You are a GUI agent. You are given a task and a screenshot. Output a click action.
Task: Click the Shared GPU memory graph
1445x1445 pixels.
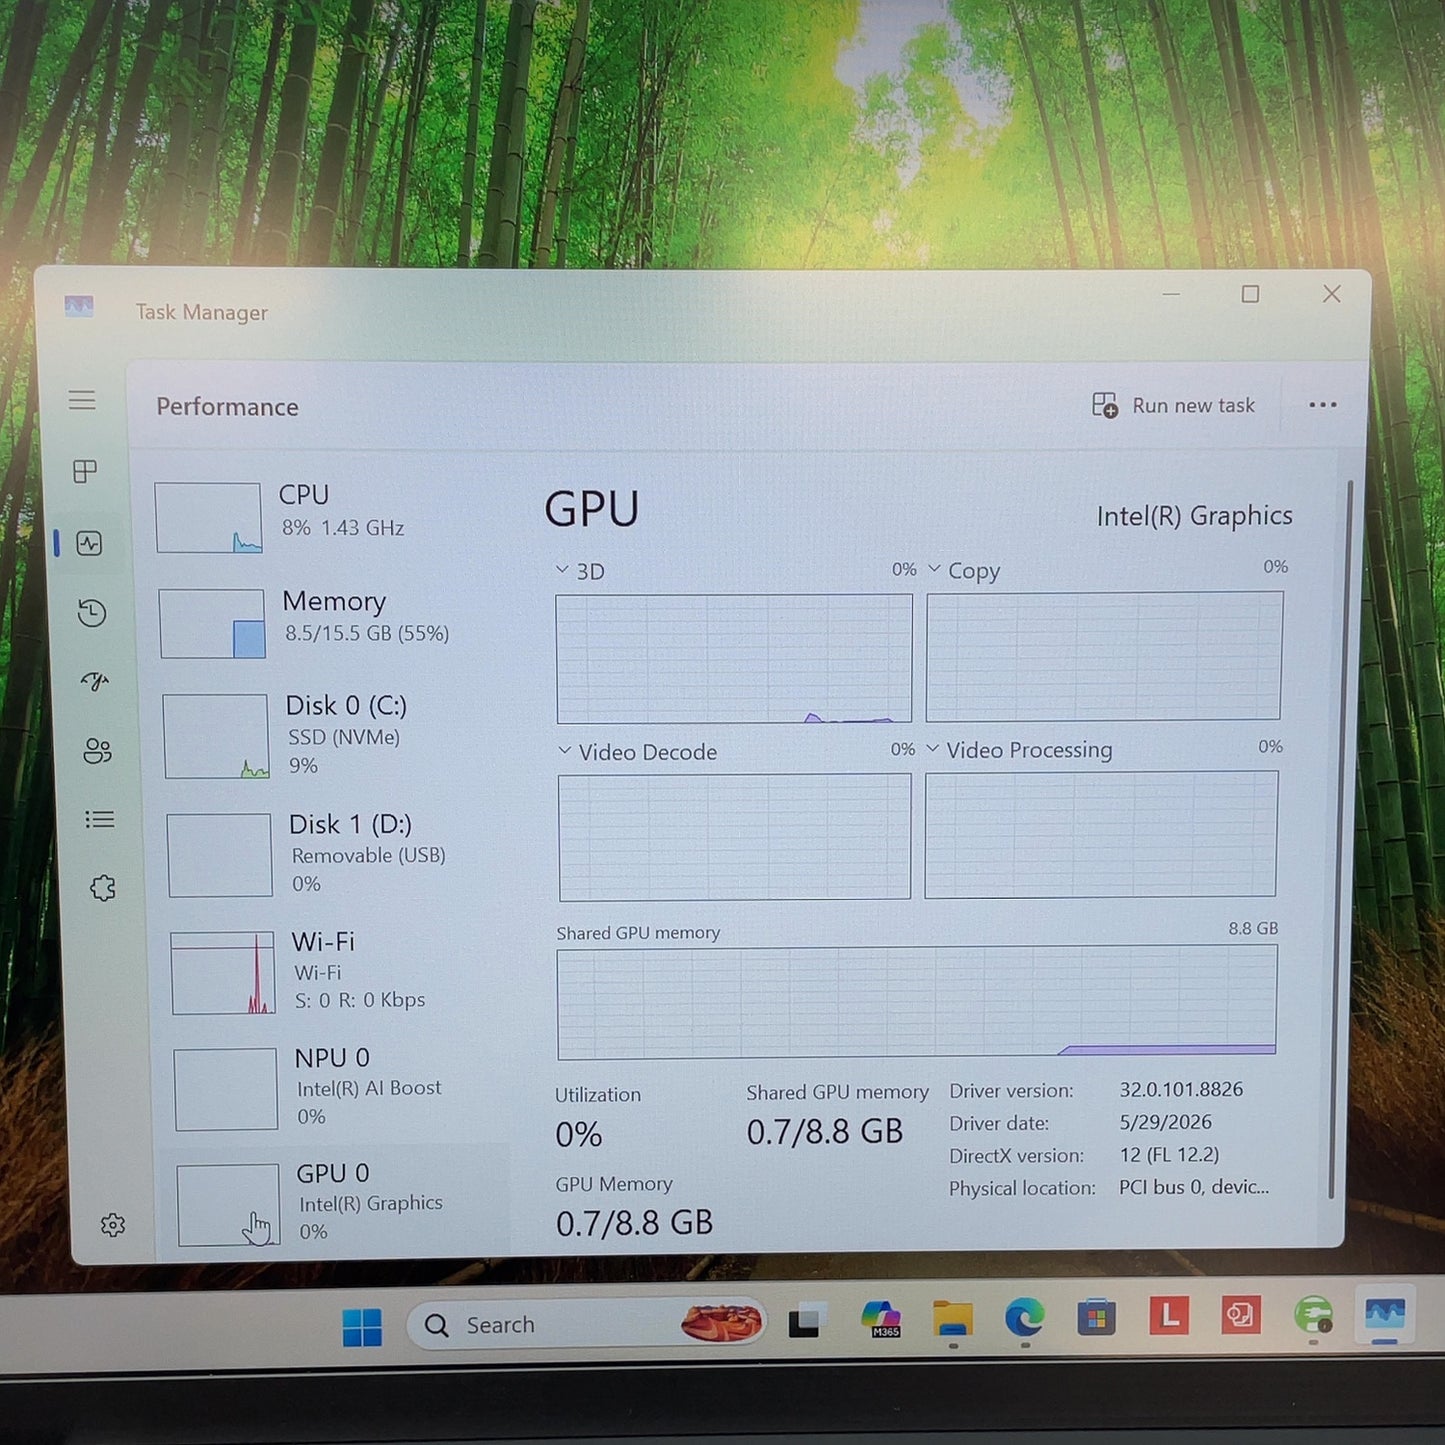(917, 1002)
